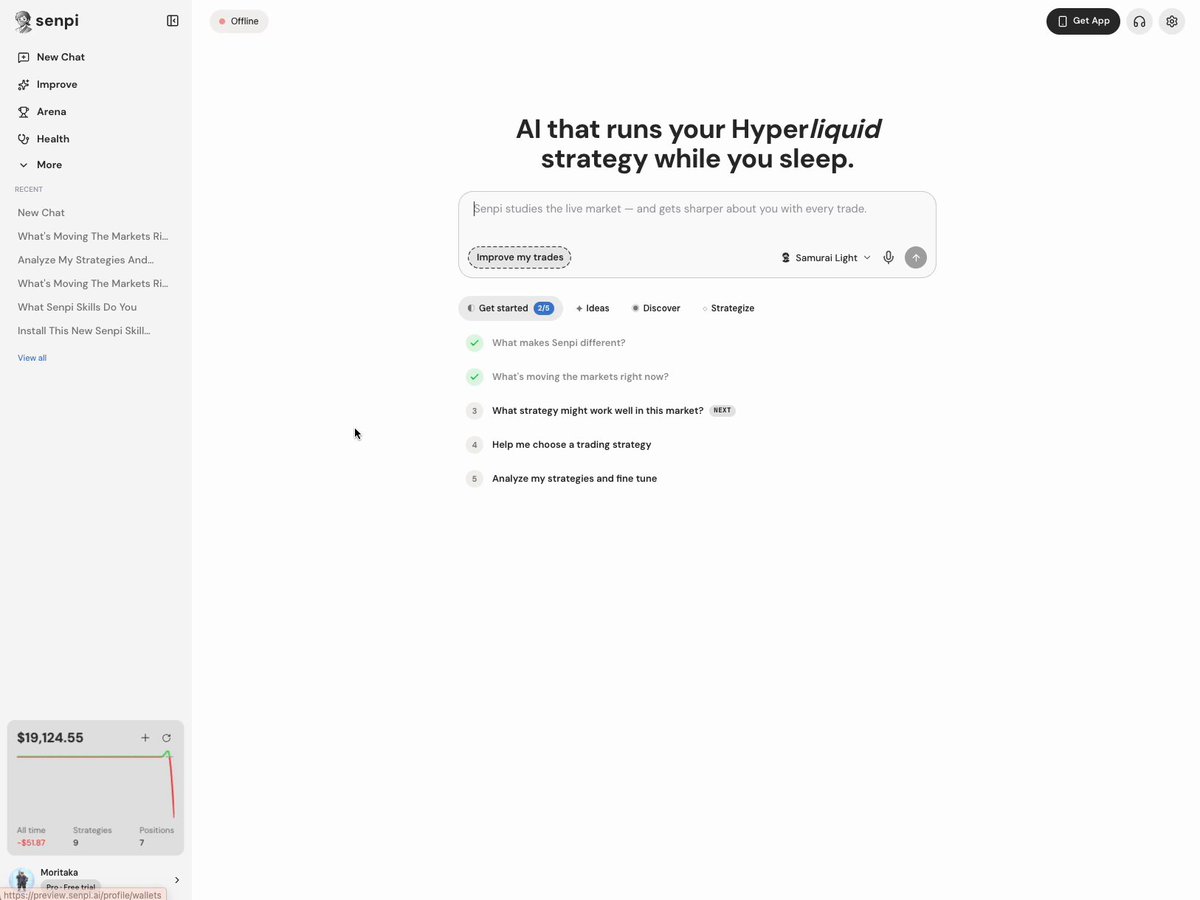Collapse the sidebar panel icon
Viewport: 1200px width, 900px height.
click(172, 21)
